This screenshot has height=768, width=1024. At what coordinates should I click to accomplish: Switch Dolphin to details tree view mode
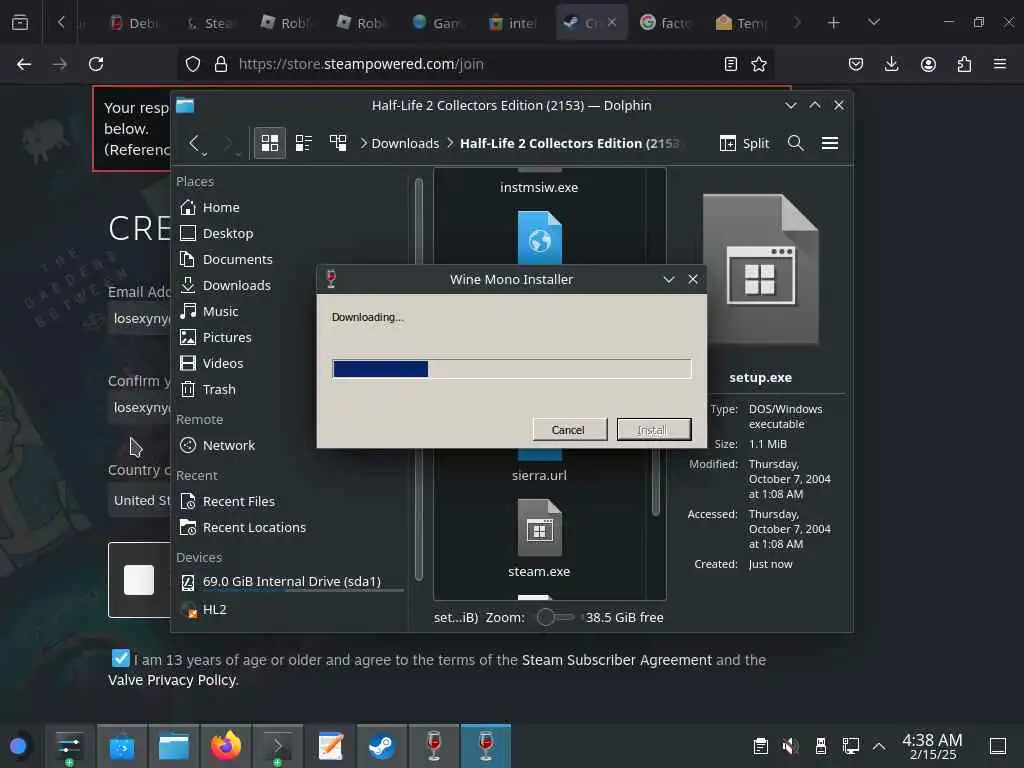[x=338, y=143]
